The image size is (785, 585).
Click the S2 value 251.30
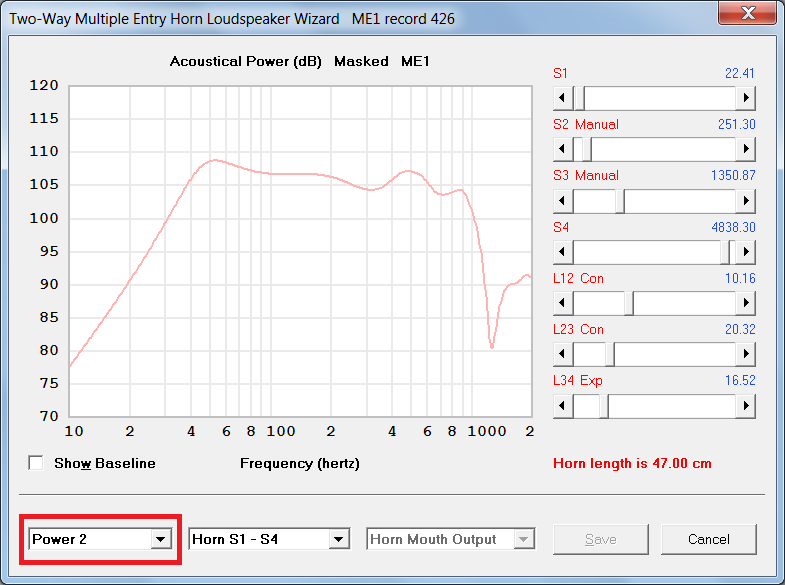click(736, 124)
